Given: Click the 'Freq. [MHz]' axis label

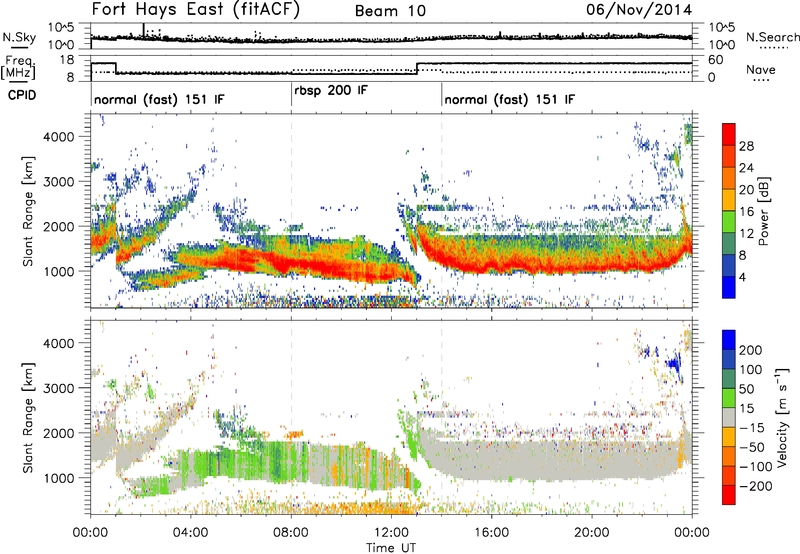Looking at the screenshot, I should tap(18, 67).
